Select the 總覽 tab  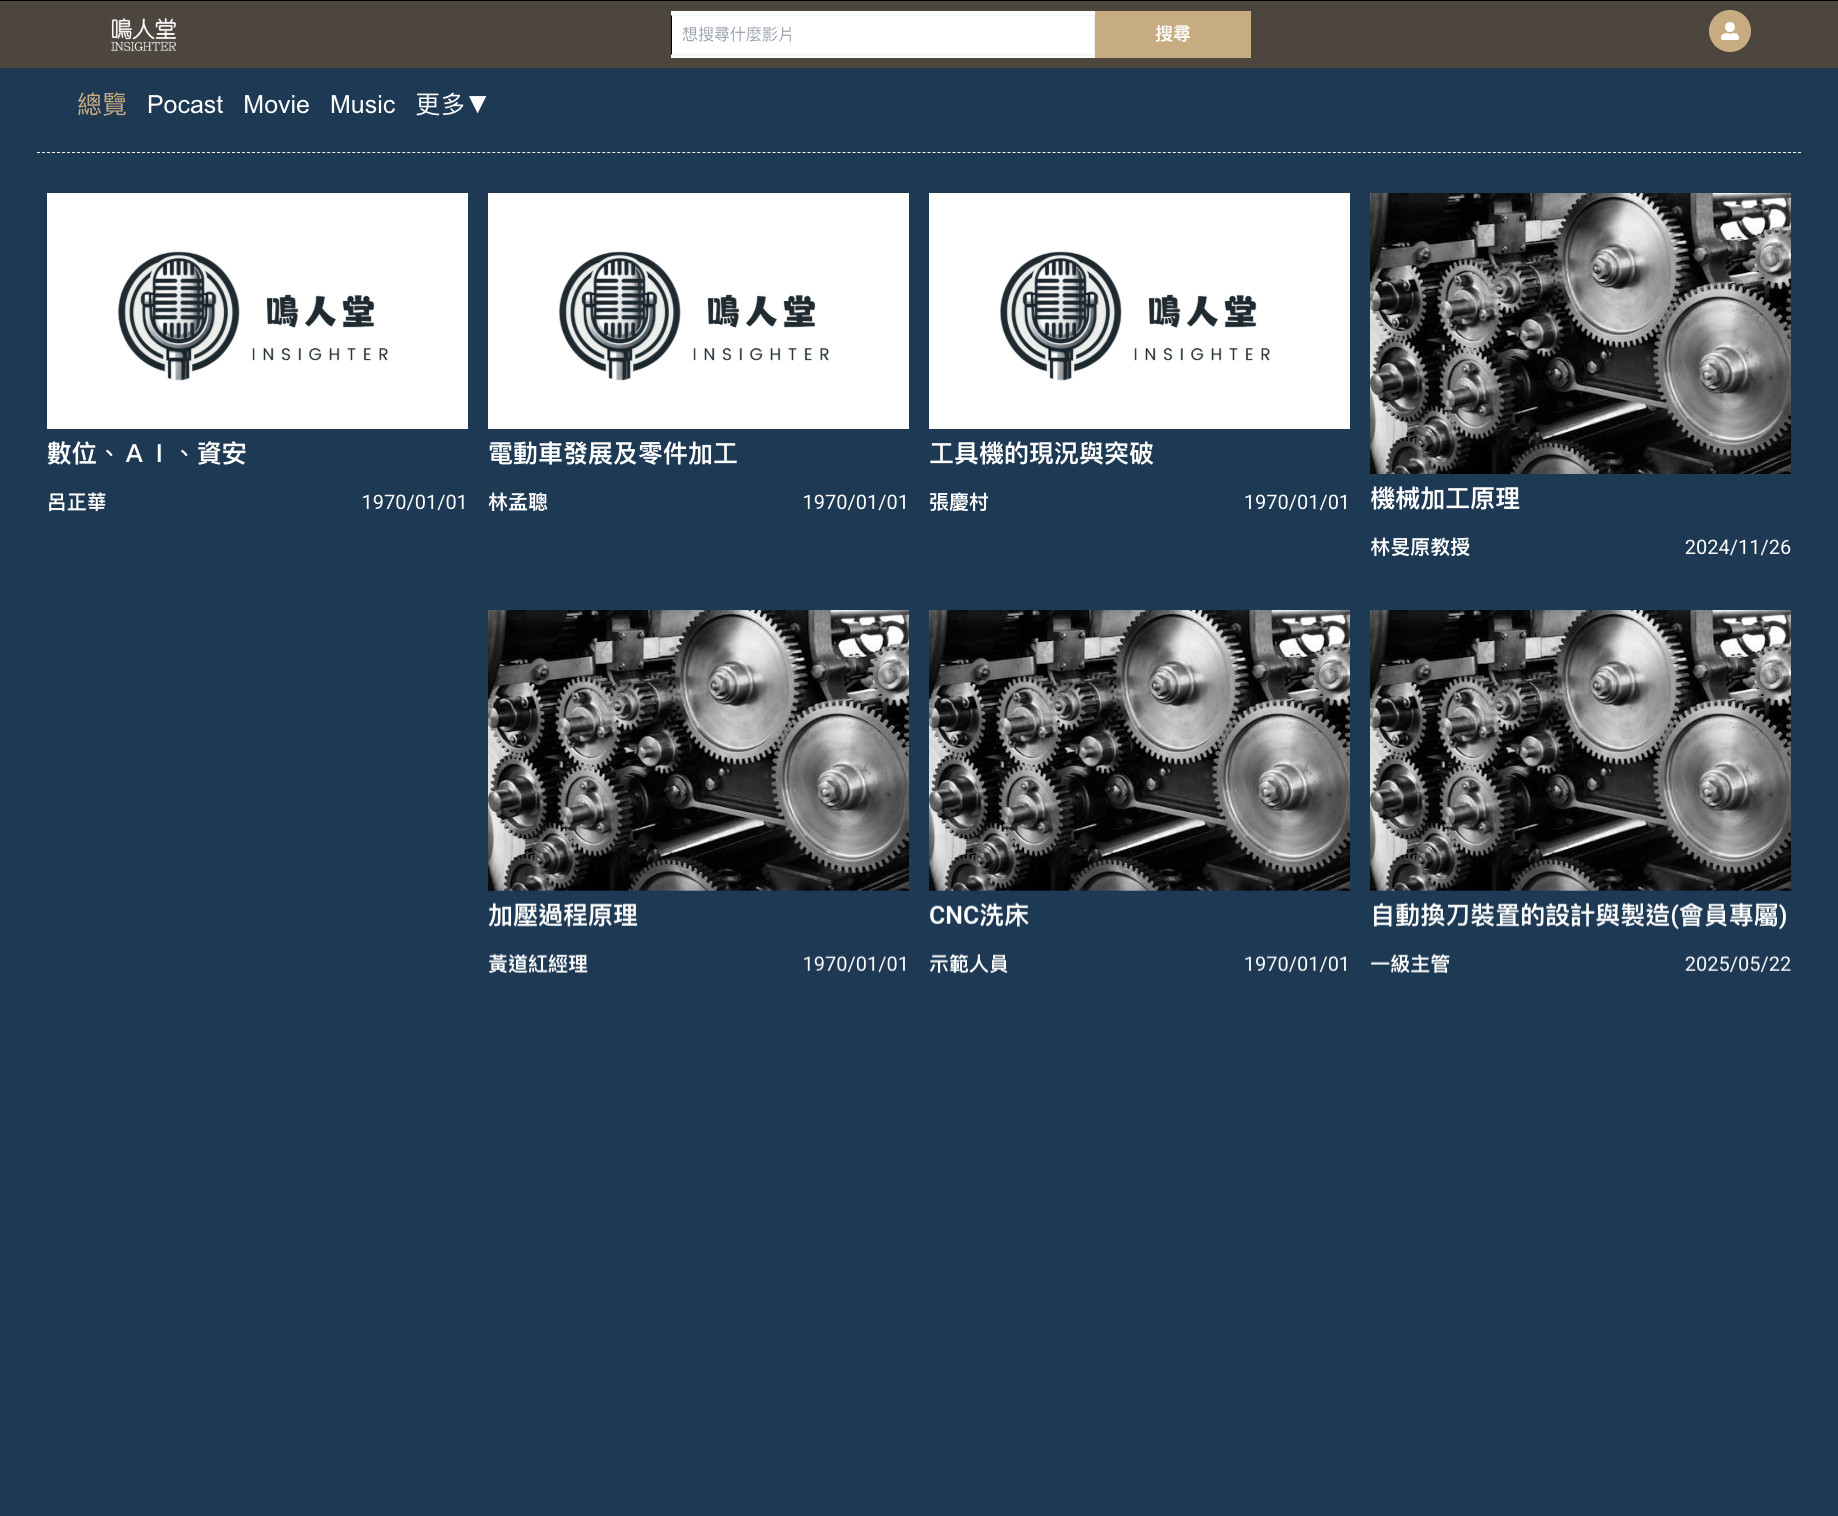(x=102, y=104)
